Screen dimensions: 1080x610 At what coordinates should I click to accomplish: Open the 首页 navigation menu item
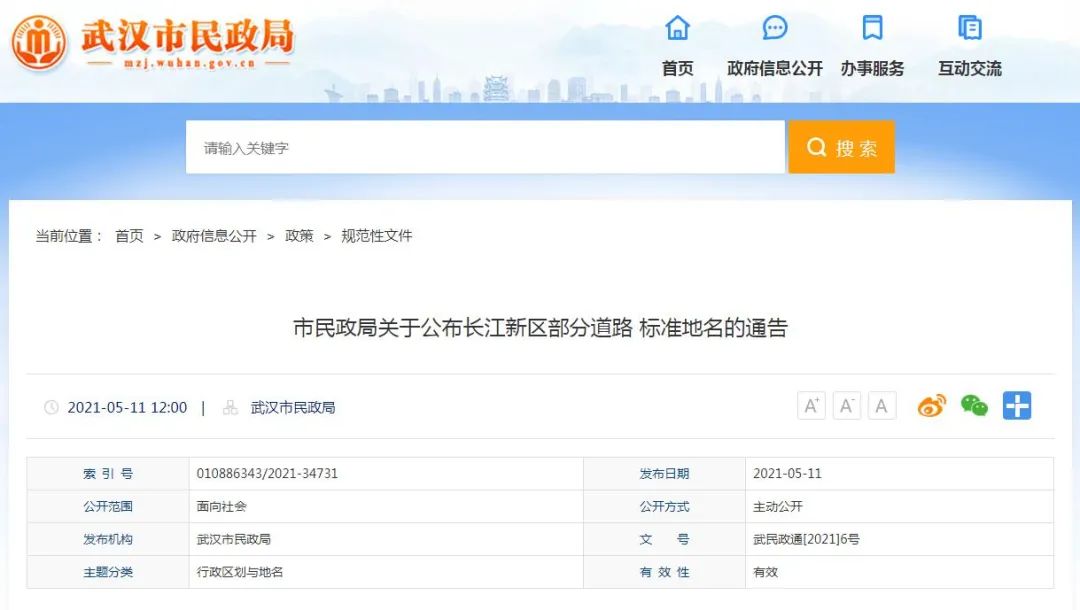[x=677, y=68]
